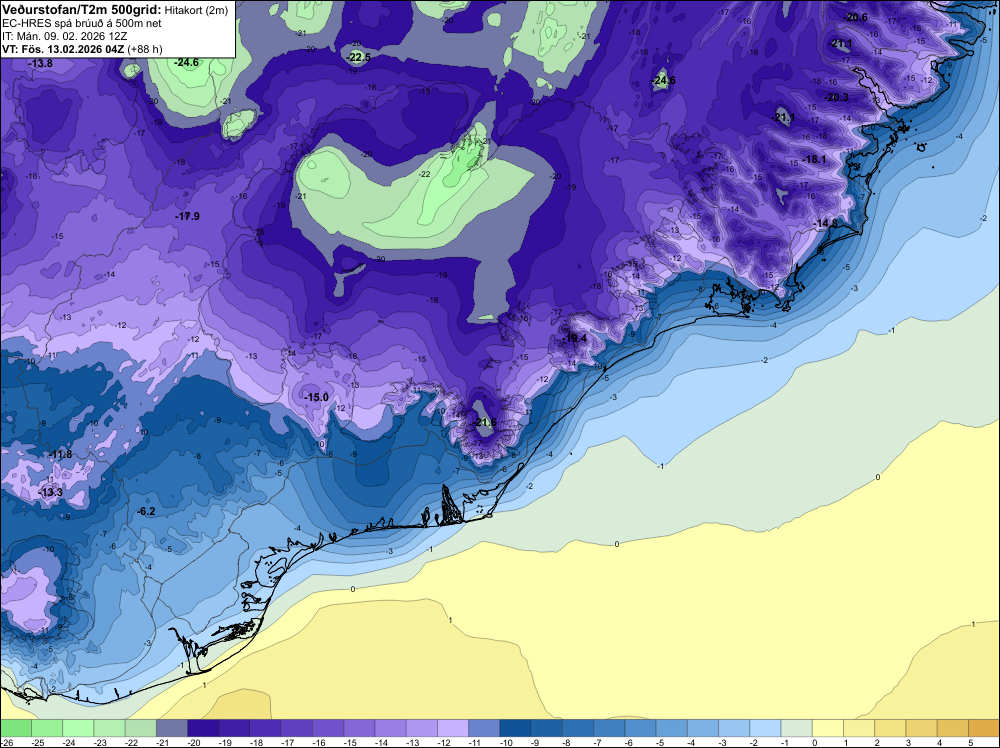Screen dimensions: 1000x748
Task: Select the pale yellow legend swatch labeled 0
Action: coord(828,728)
